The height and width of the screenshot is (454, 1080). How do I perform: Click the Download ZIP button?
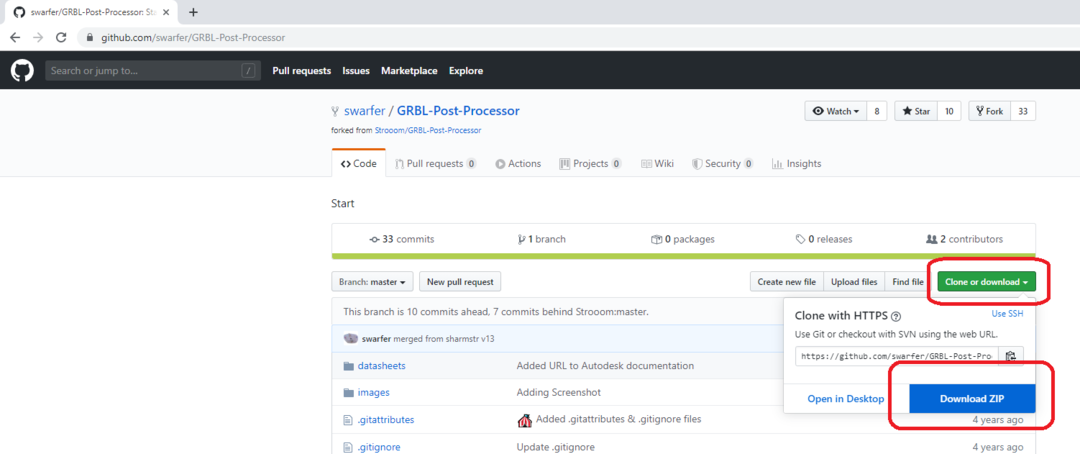point(973,399)
